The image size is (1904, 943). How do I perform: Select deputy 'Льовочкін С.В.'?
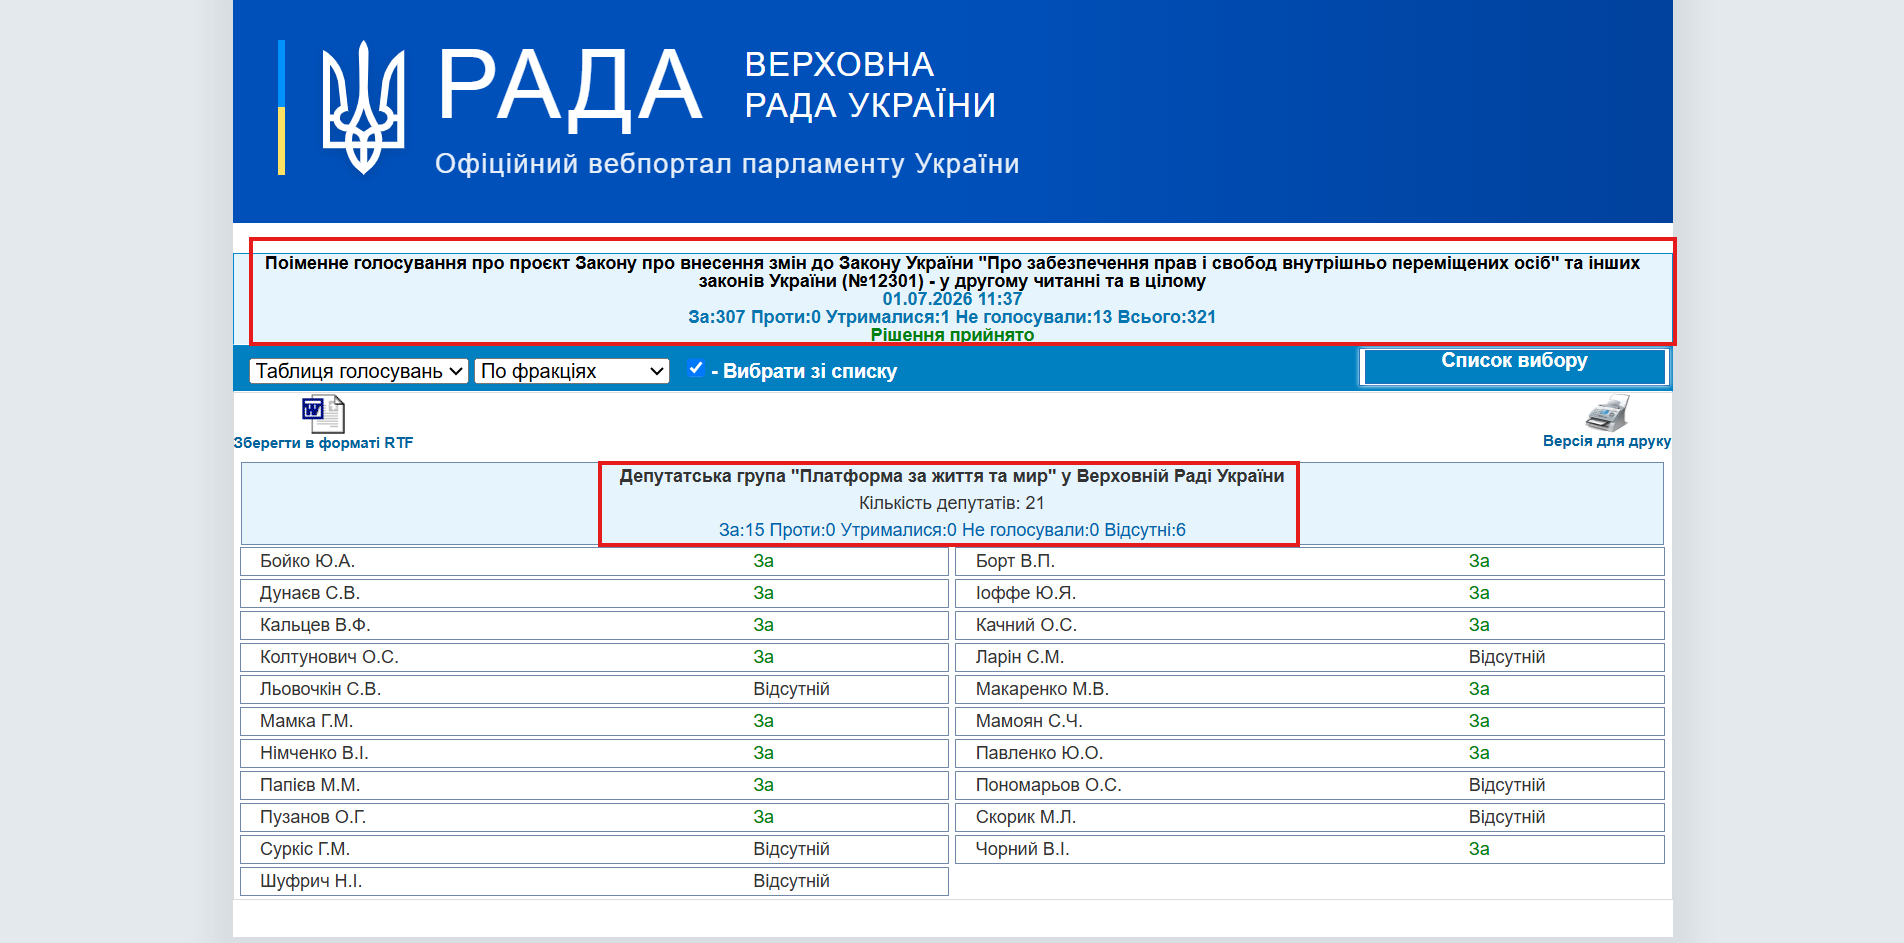pyautogui.click(x=320, y=689)
